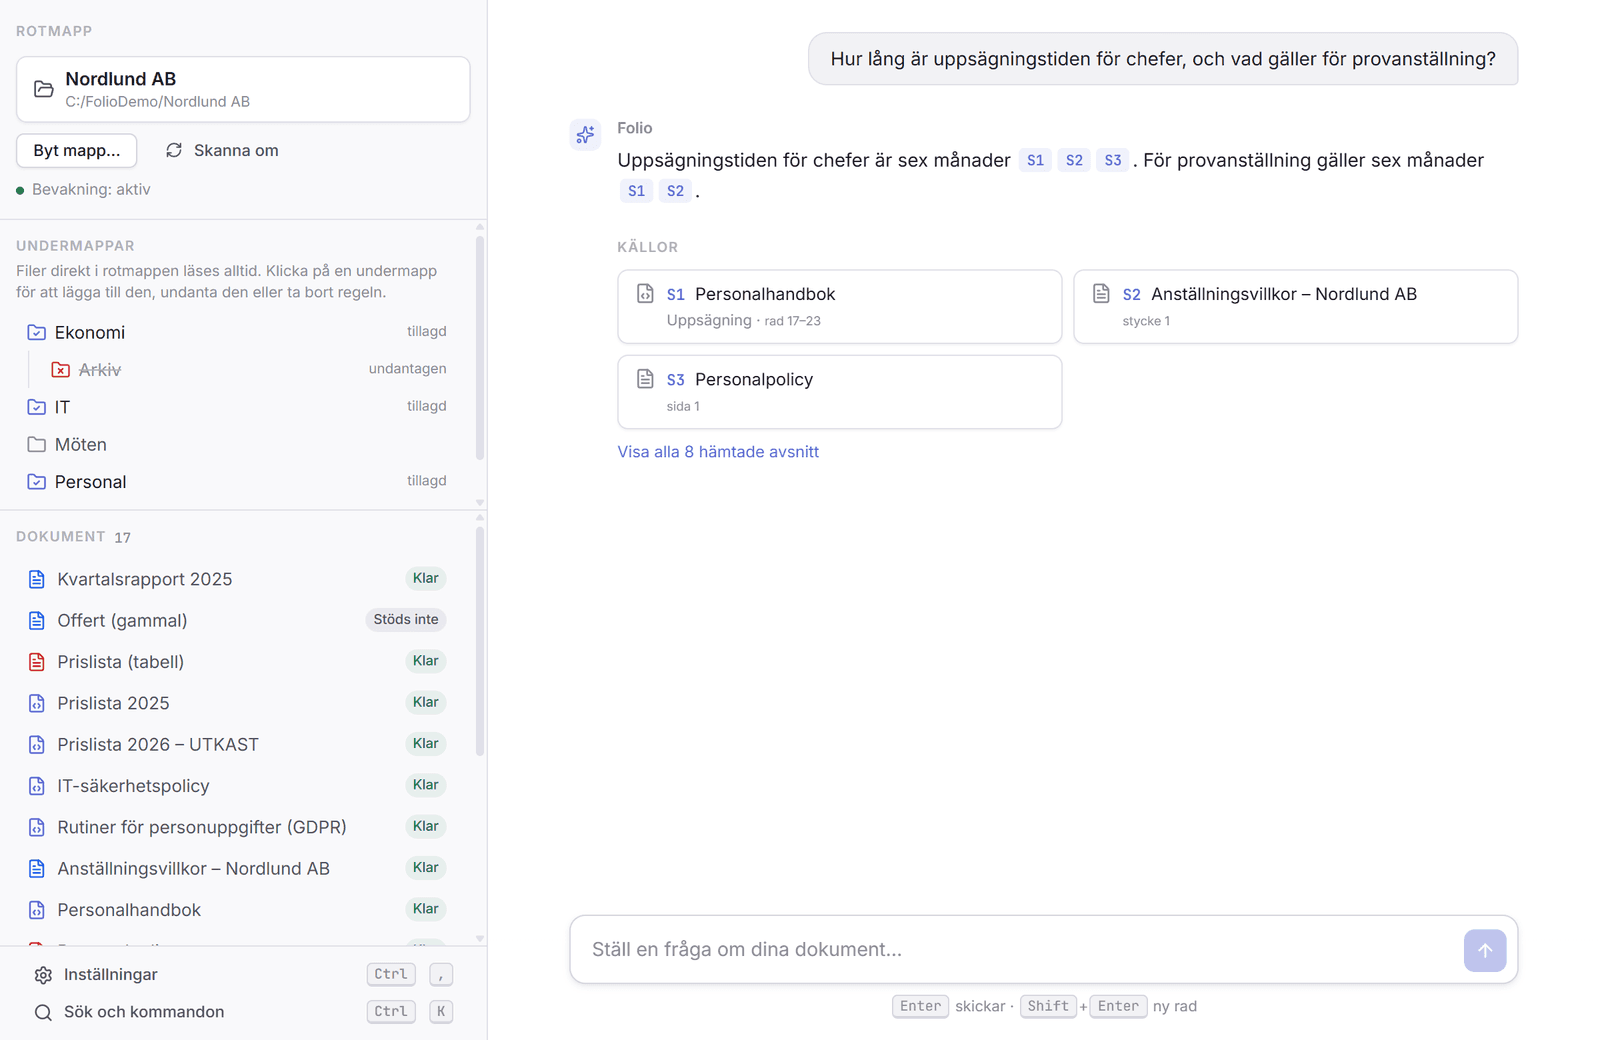Select the Personal subfolder row

237,482
